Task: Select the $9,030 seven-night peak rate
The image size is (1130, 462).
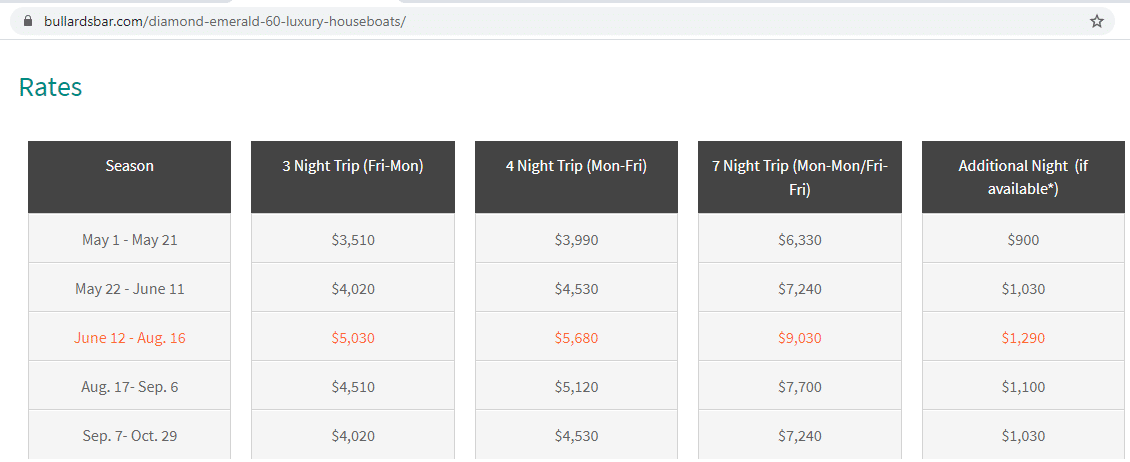Action: [800, 337]
